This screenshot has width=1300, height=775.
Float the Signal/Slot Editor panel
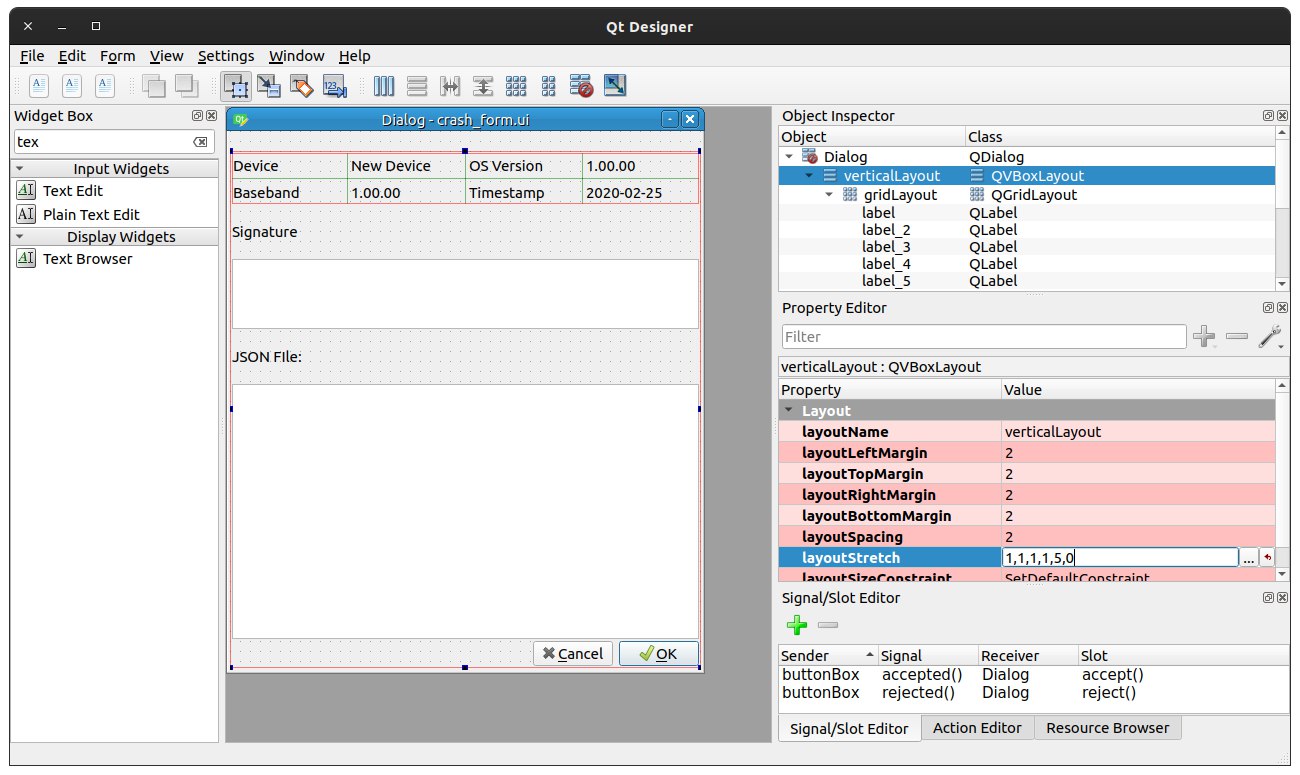click(x=1268, y=598)
